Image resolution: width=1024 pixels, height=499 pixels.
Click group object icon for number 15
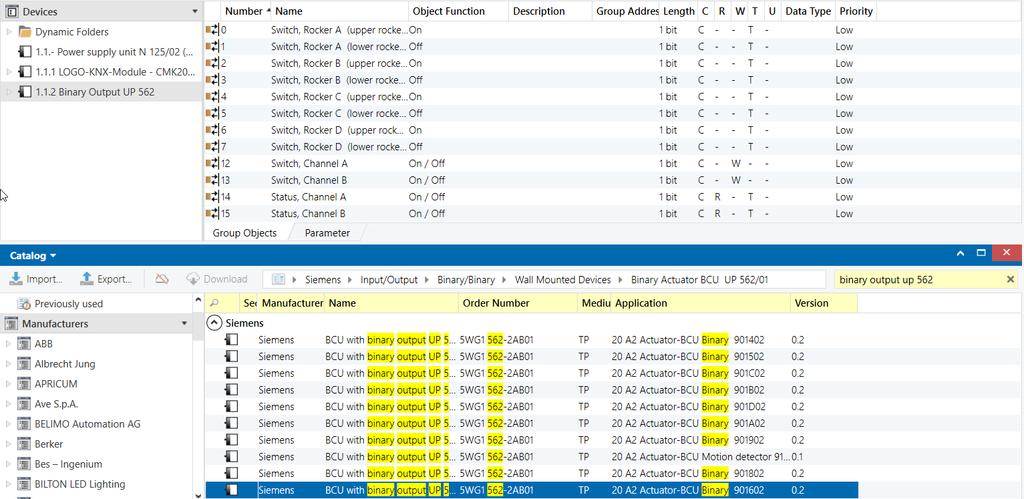tap(212, 213)
